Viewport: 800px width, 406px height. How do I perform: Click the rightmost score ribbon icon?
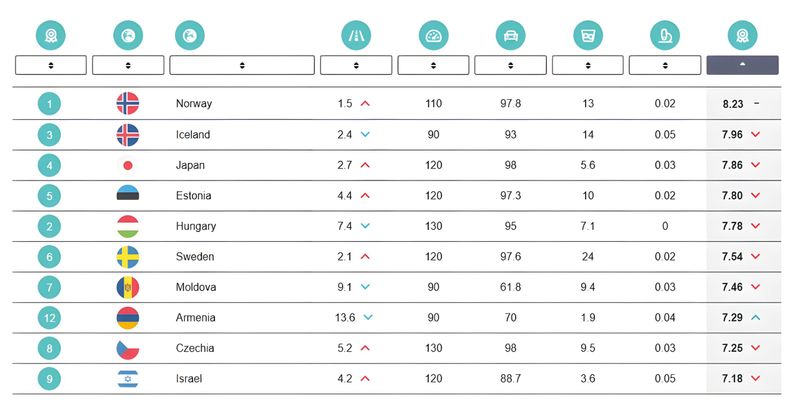(x=742, y=36)
